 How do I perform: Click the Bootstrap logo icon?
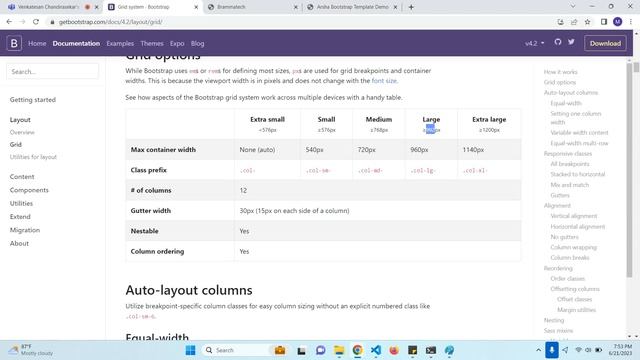pyautogui.click(x=14, y=43)
